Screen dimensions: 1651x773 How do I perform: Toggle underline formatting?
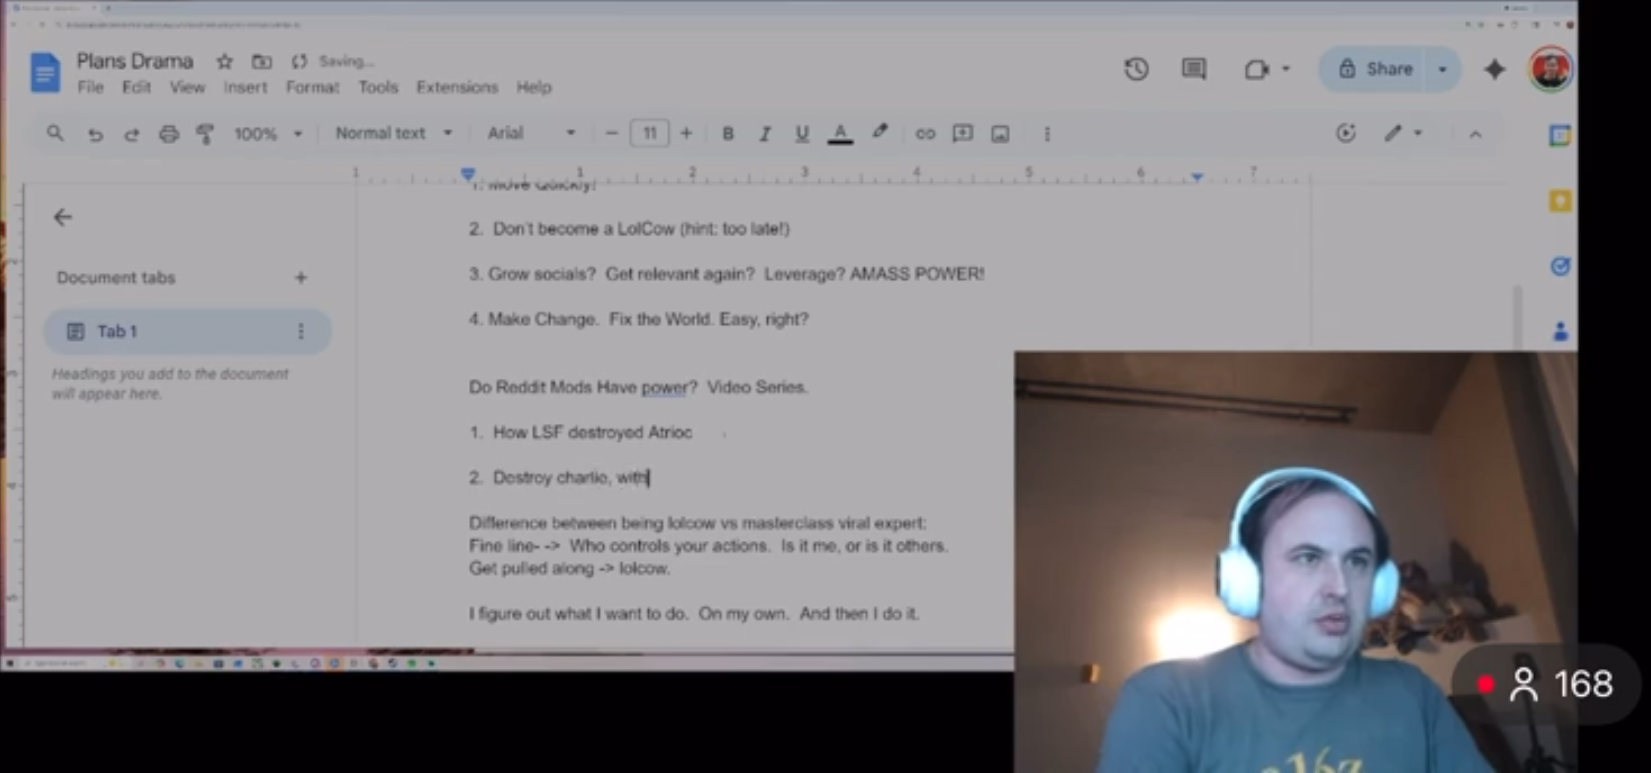tap(802, 134)
